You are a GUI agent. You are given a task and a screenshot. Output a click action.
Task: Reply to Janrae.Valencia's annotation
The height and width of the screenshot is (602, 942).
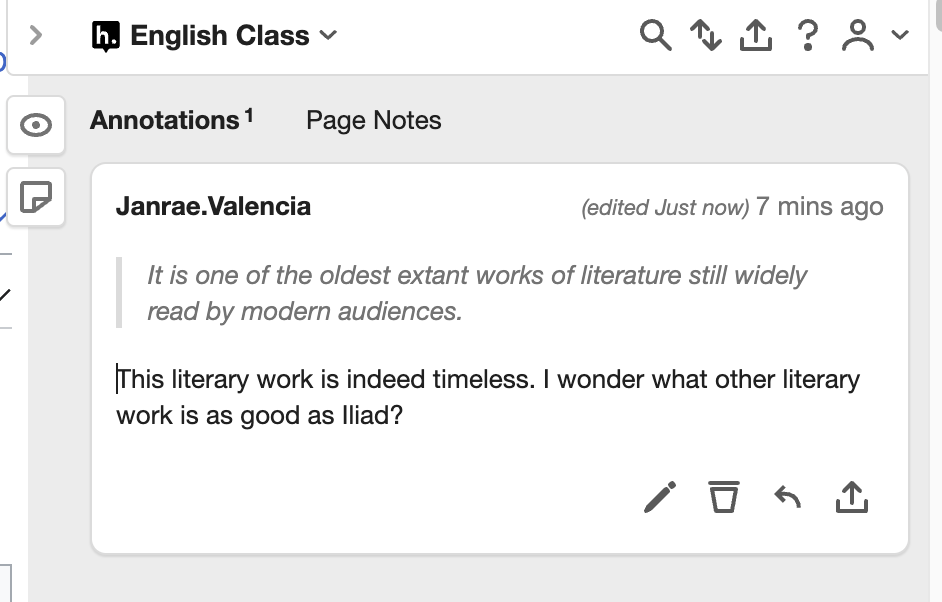pos(787,497)
